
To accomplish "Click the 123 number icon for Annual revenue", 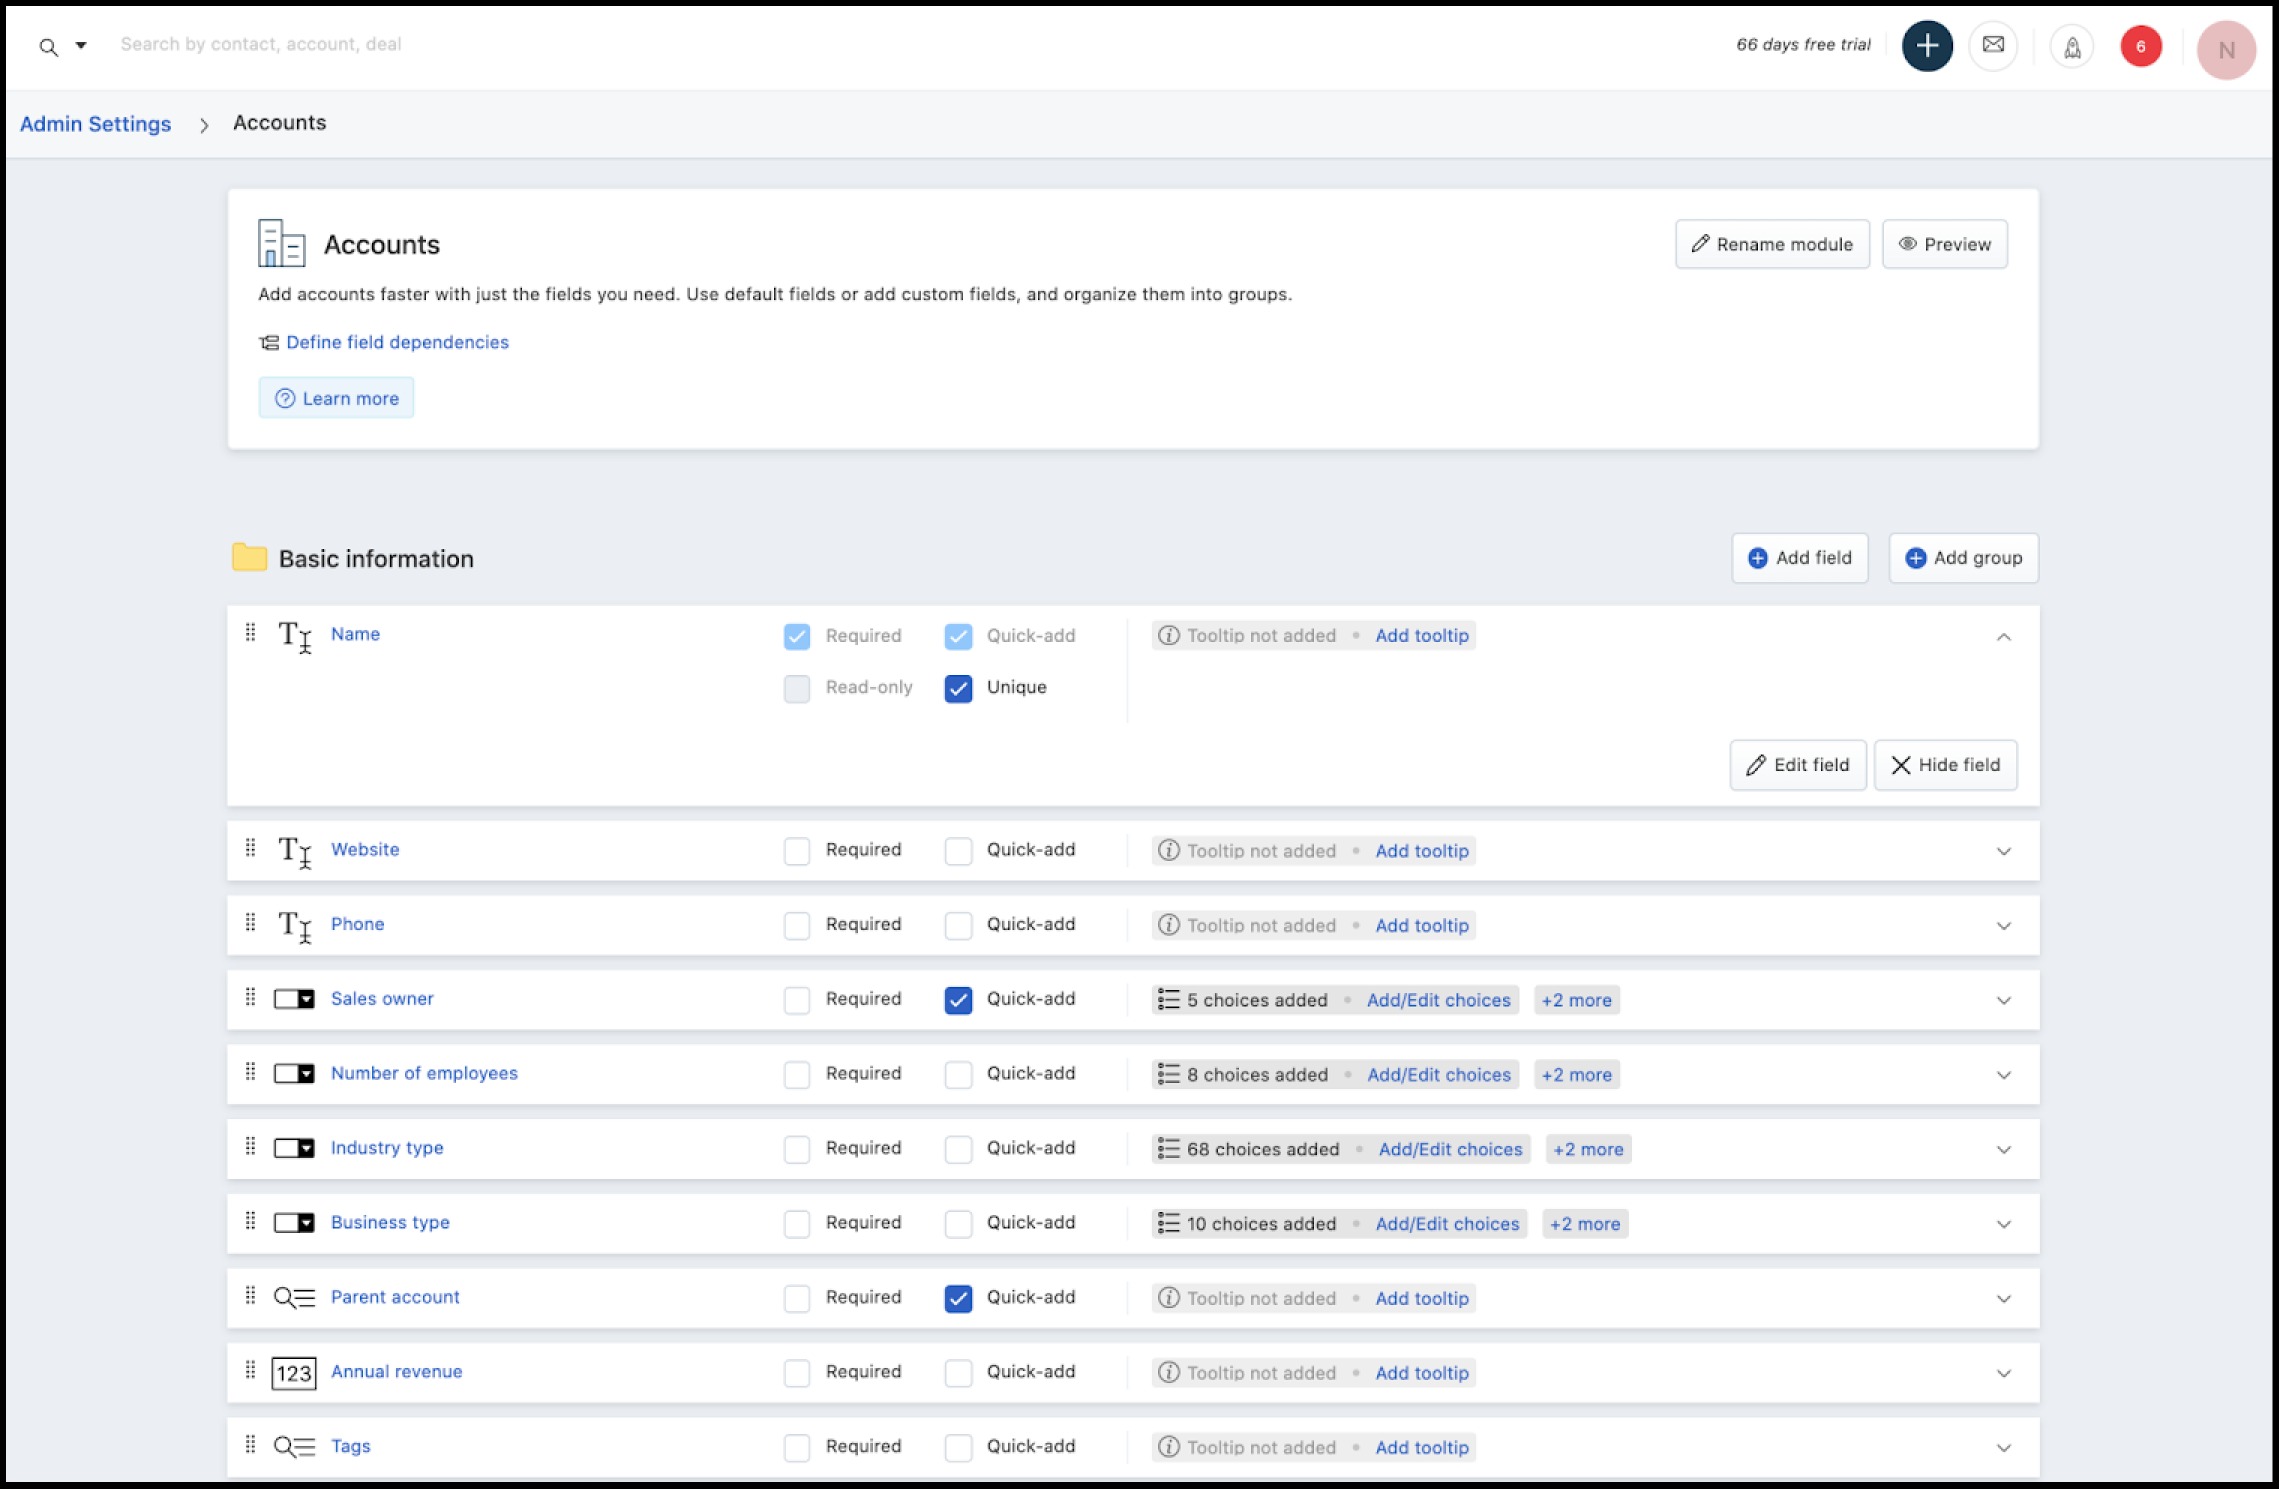I will (294, 1372).
